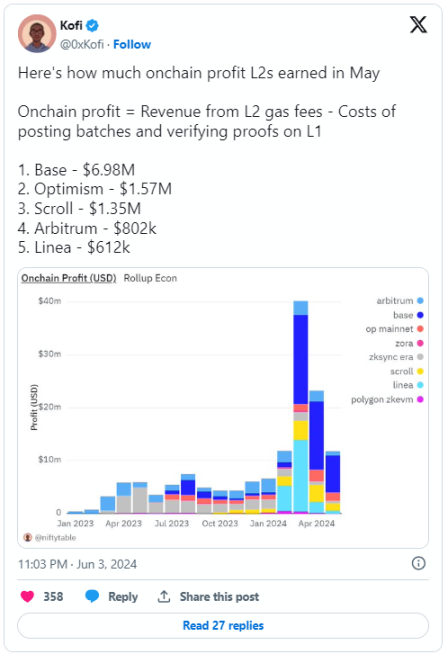Screen dimensions: 448x654
Task: Click the @niftytable credit link
Action: point(55,538)
